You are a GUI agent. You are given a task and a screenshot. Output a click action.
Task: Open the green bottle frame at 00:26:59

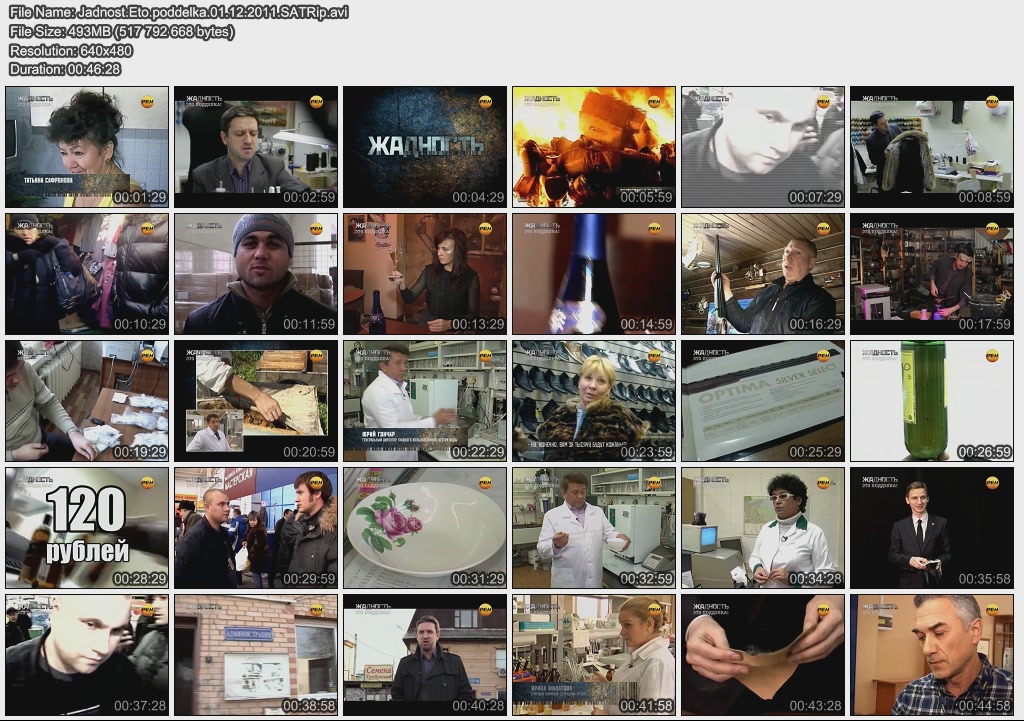point(932,401)
